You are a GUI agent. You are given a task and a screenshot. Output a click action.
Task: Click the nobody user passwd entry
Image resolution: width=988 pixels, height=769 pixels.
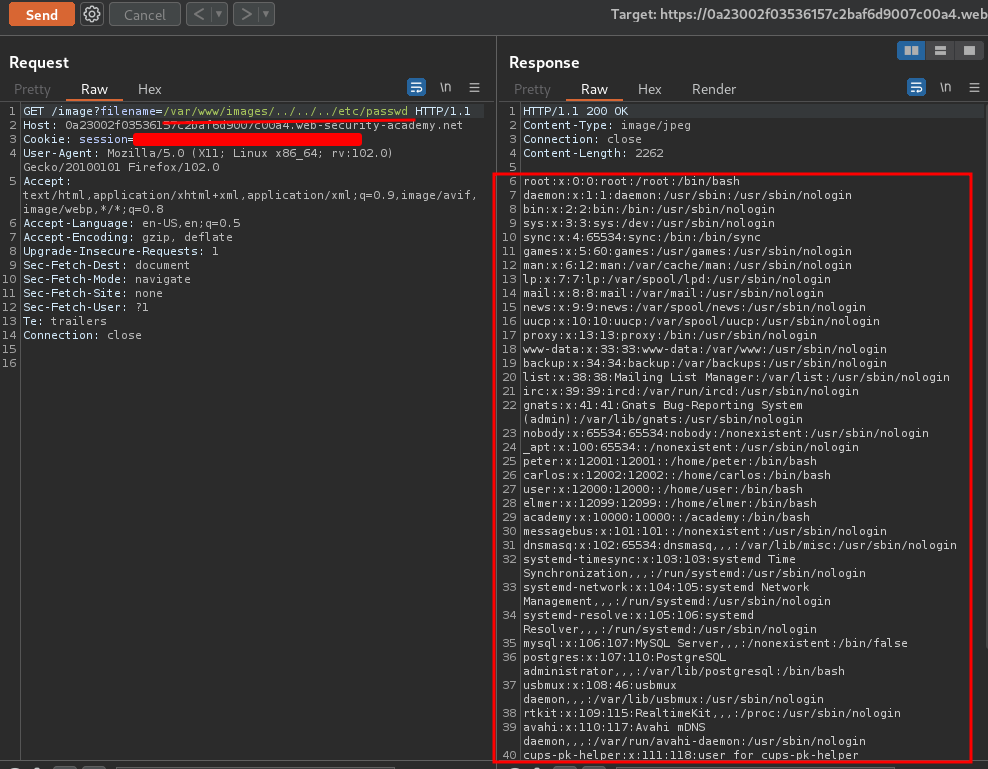pos(726,433)
